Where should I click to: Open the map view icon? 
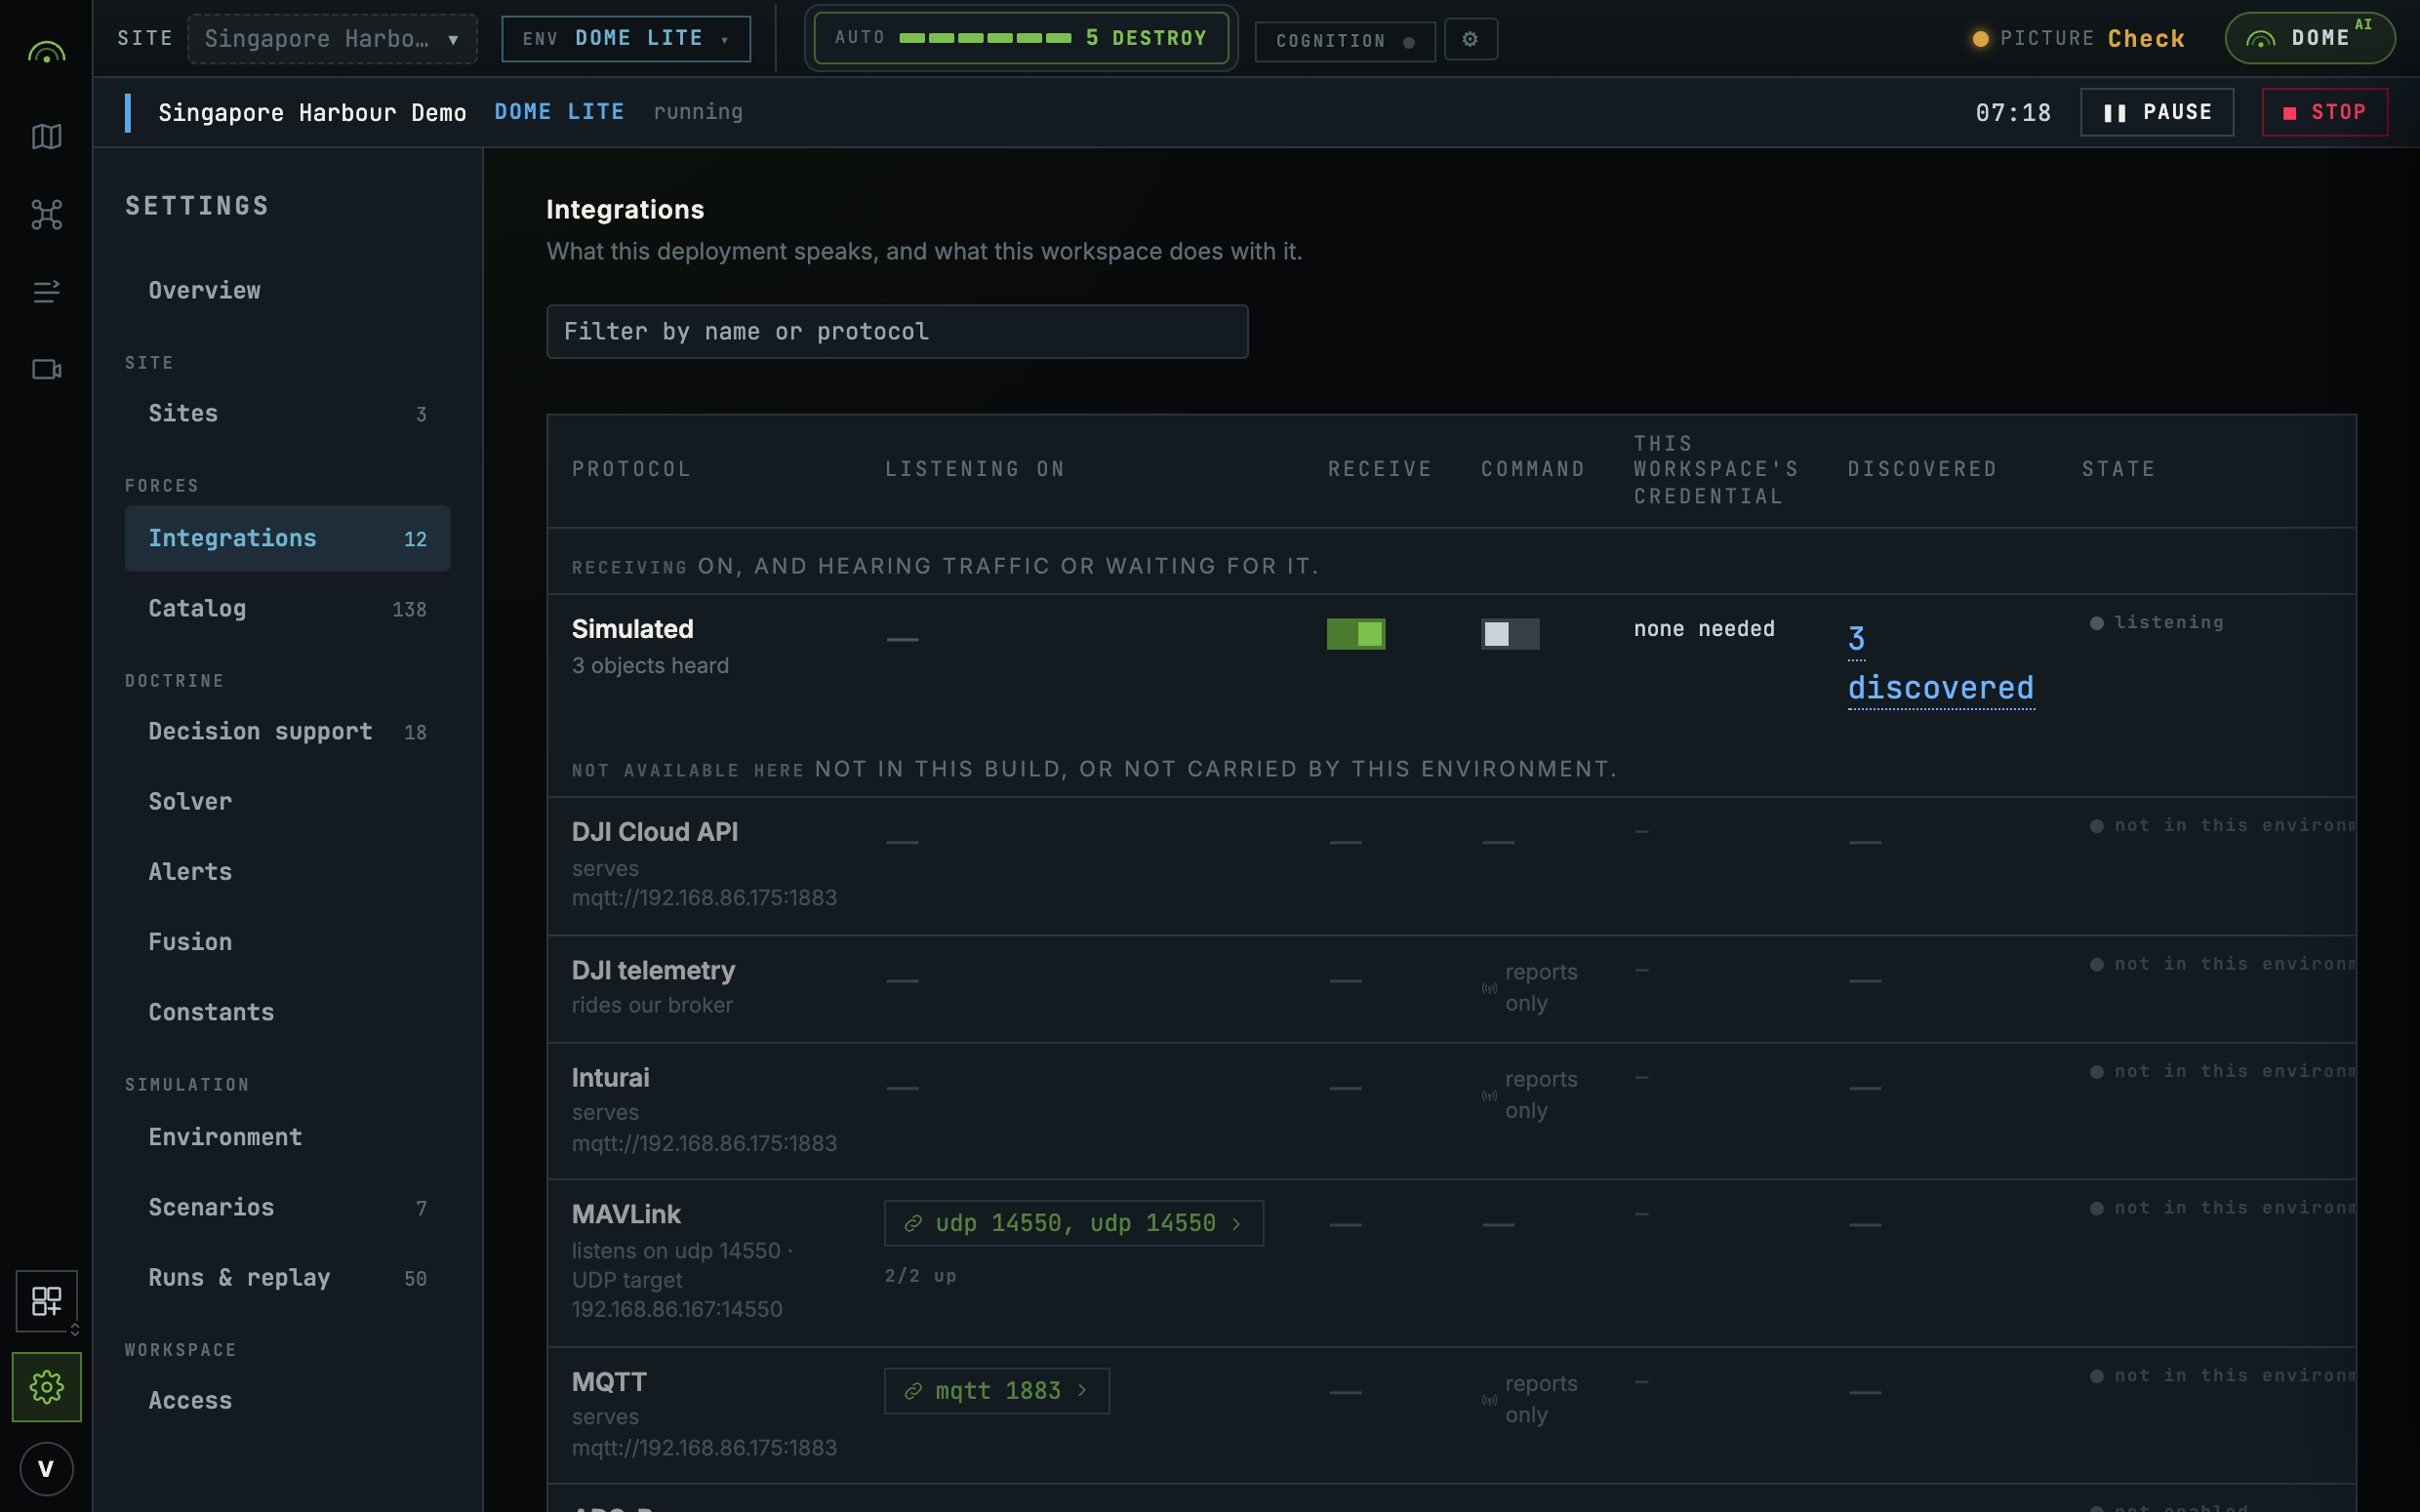click(46, 136)
